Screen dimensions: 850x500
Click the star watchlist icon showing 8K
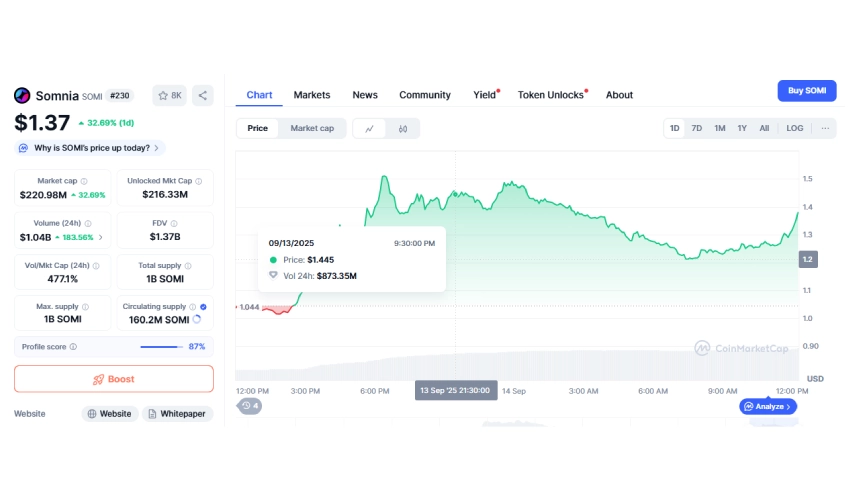pyautogui.click(x=169, y=95)
